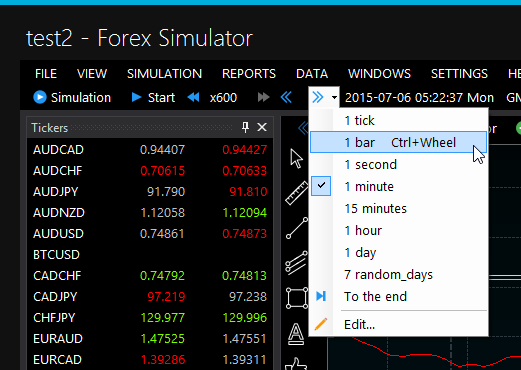Viewport: 521px width, 370px height.
Task: Choose 1 bar Ctrl+Wheel step option
Action: click(x=399, y=142)
